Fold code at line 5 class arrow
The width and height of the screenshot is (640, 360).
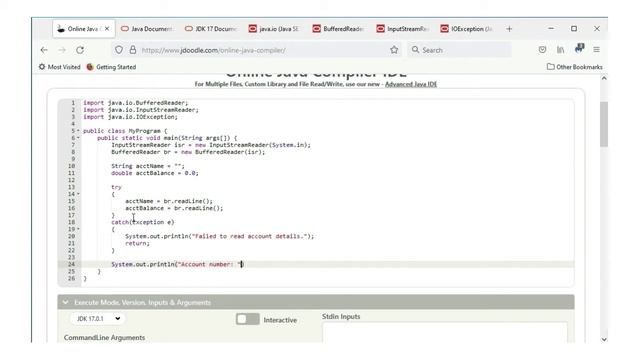pyautogui.click(x=78, y=131)
